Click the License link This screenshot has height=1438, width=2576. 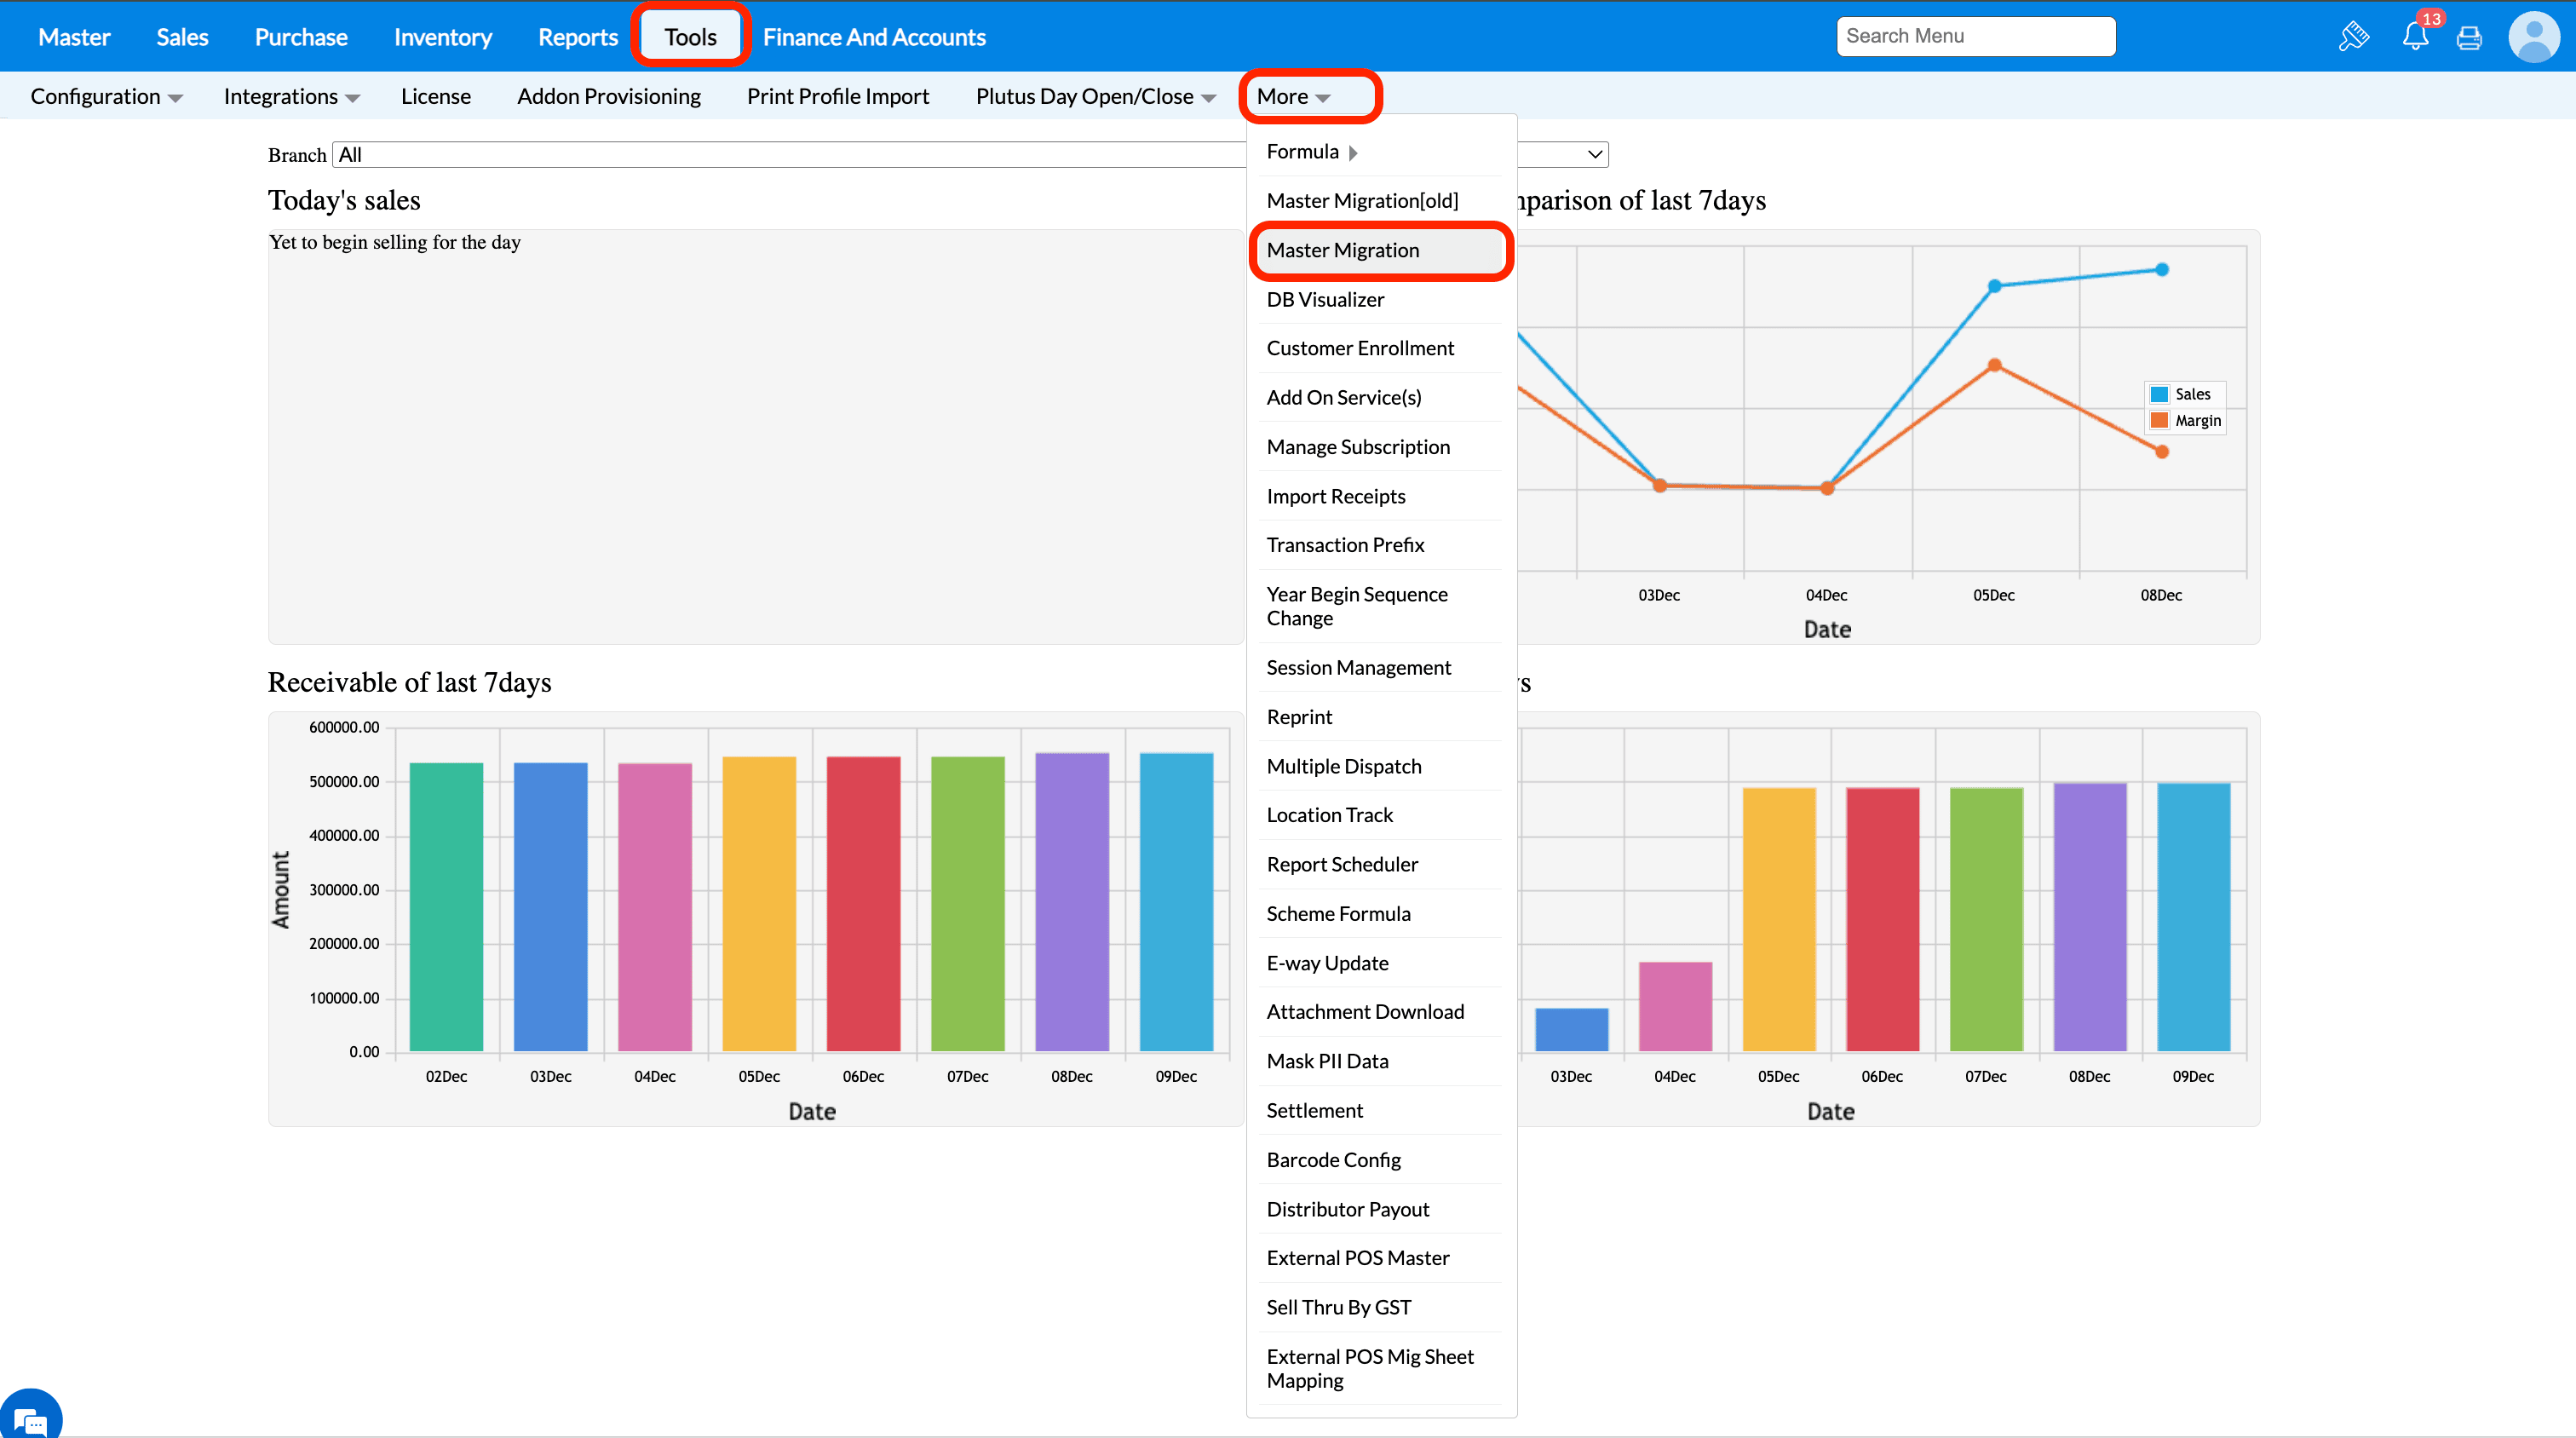[x=435, y=96]
